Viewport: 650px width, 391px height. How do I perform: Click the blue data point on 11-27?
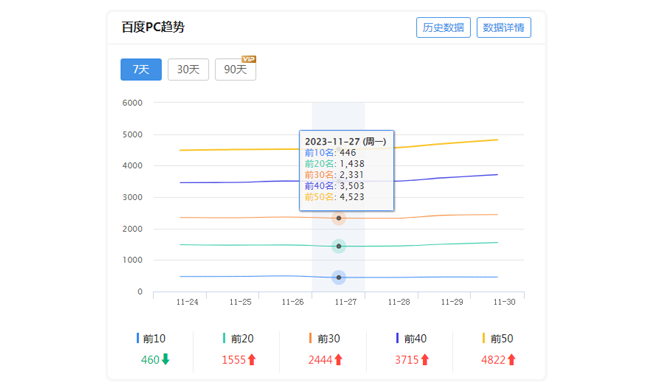coord(339,277)
